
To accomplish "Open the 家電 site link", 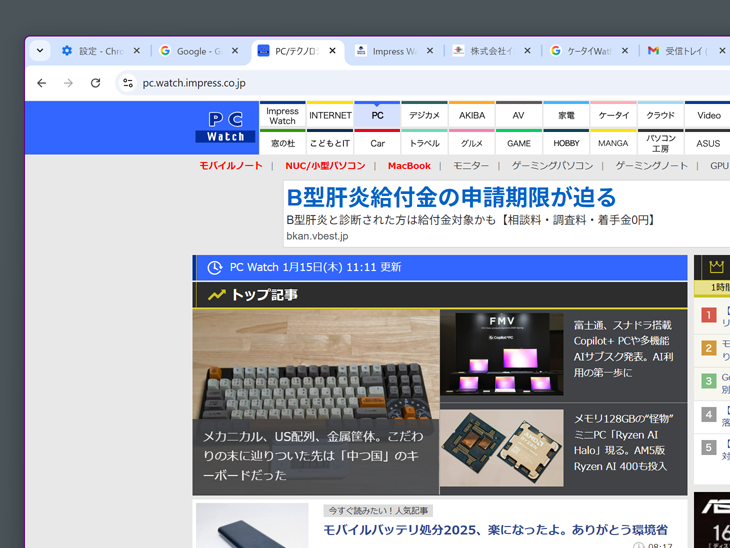I will 566,115.
